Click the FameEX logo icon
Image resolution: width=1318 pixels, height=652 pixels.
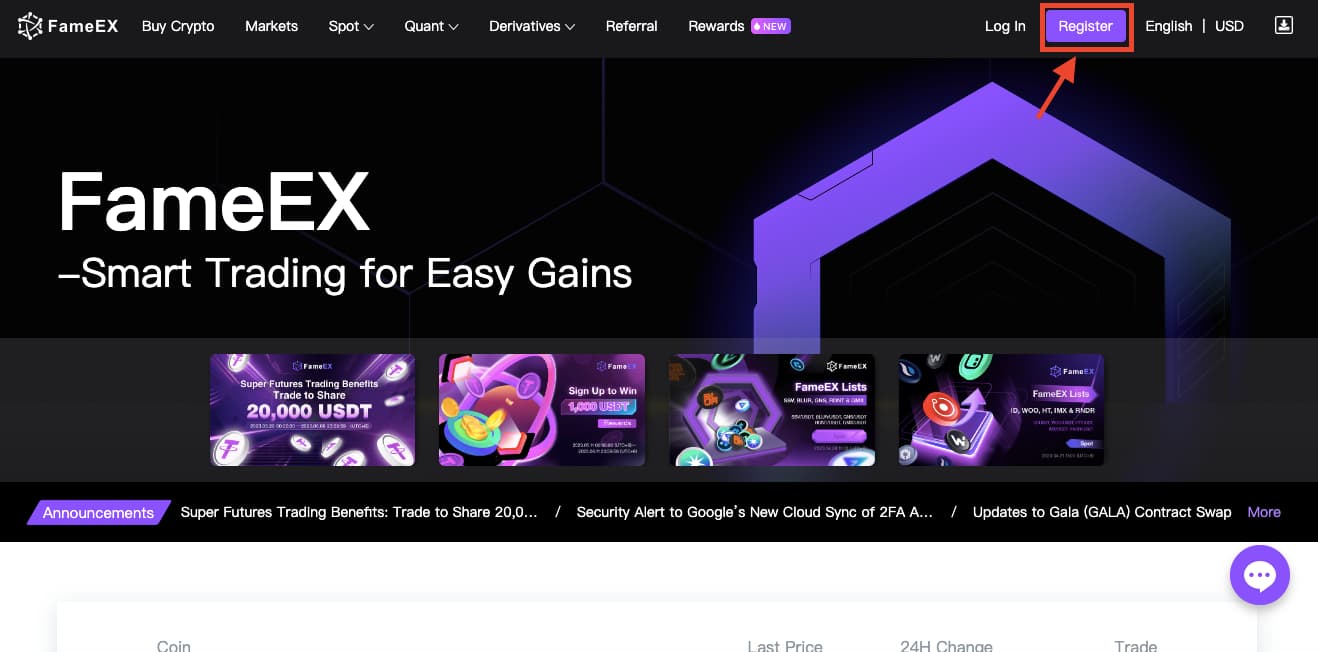tap(30, 26)
